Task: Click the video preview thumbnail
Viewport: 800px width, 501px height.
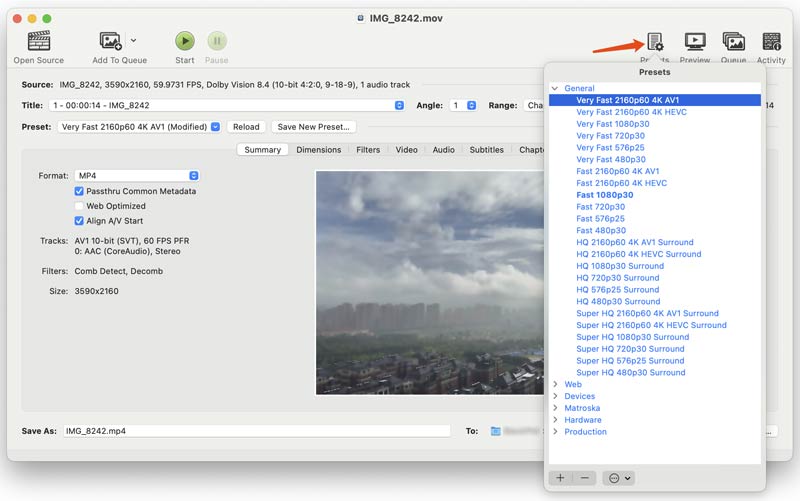Action: [430, 283]
